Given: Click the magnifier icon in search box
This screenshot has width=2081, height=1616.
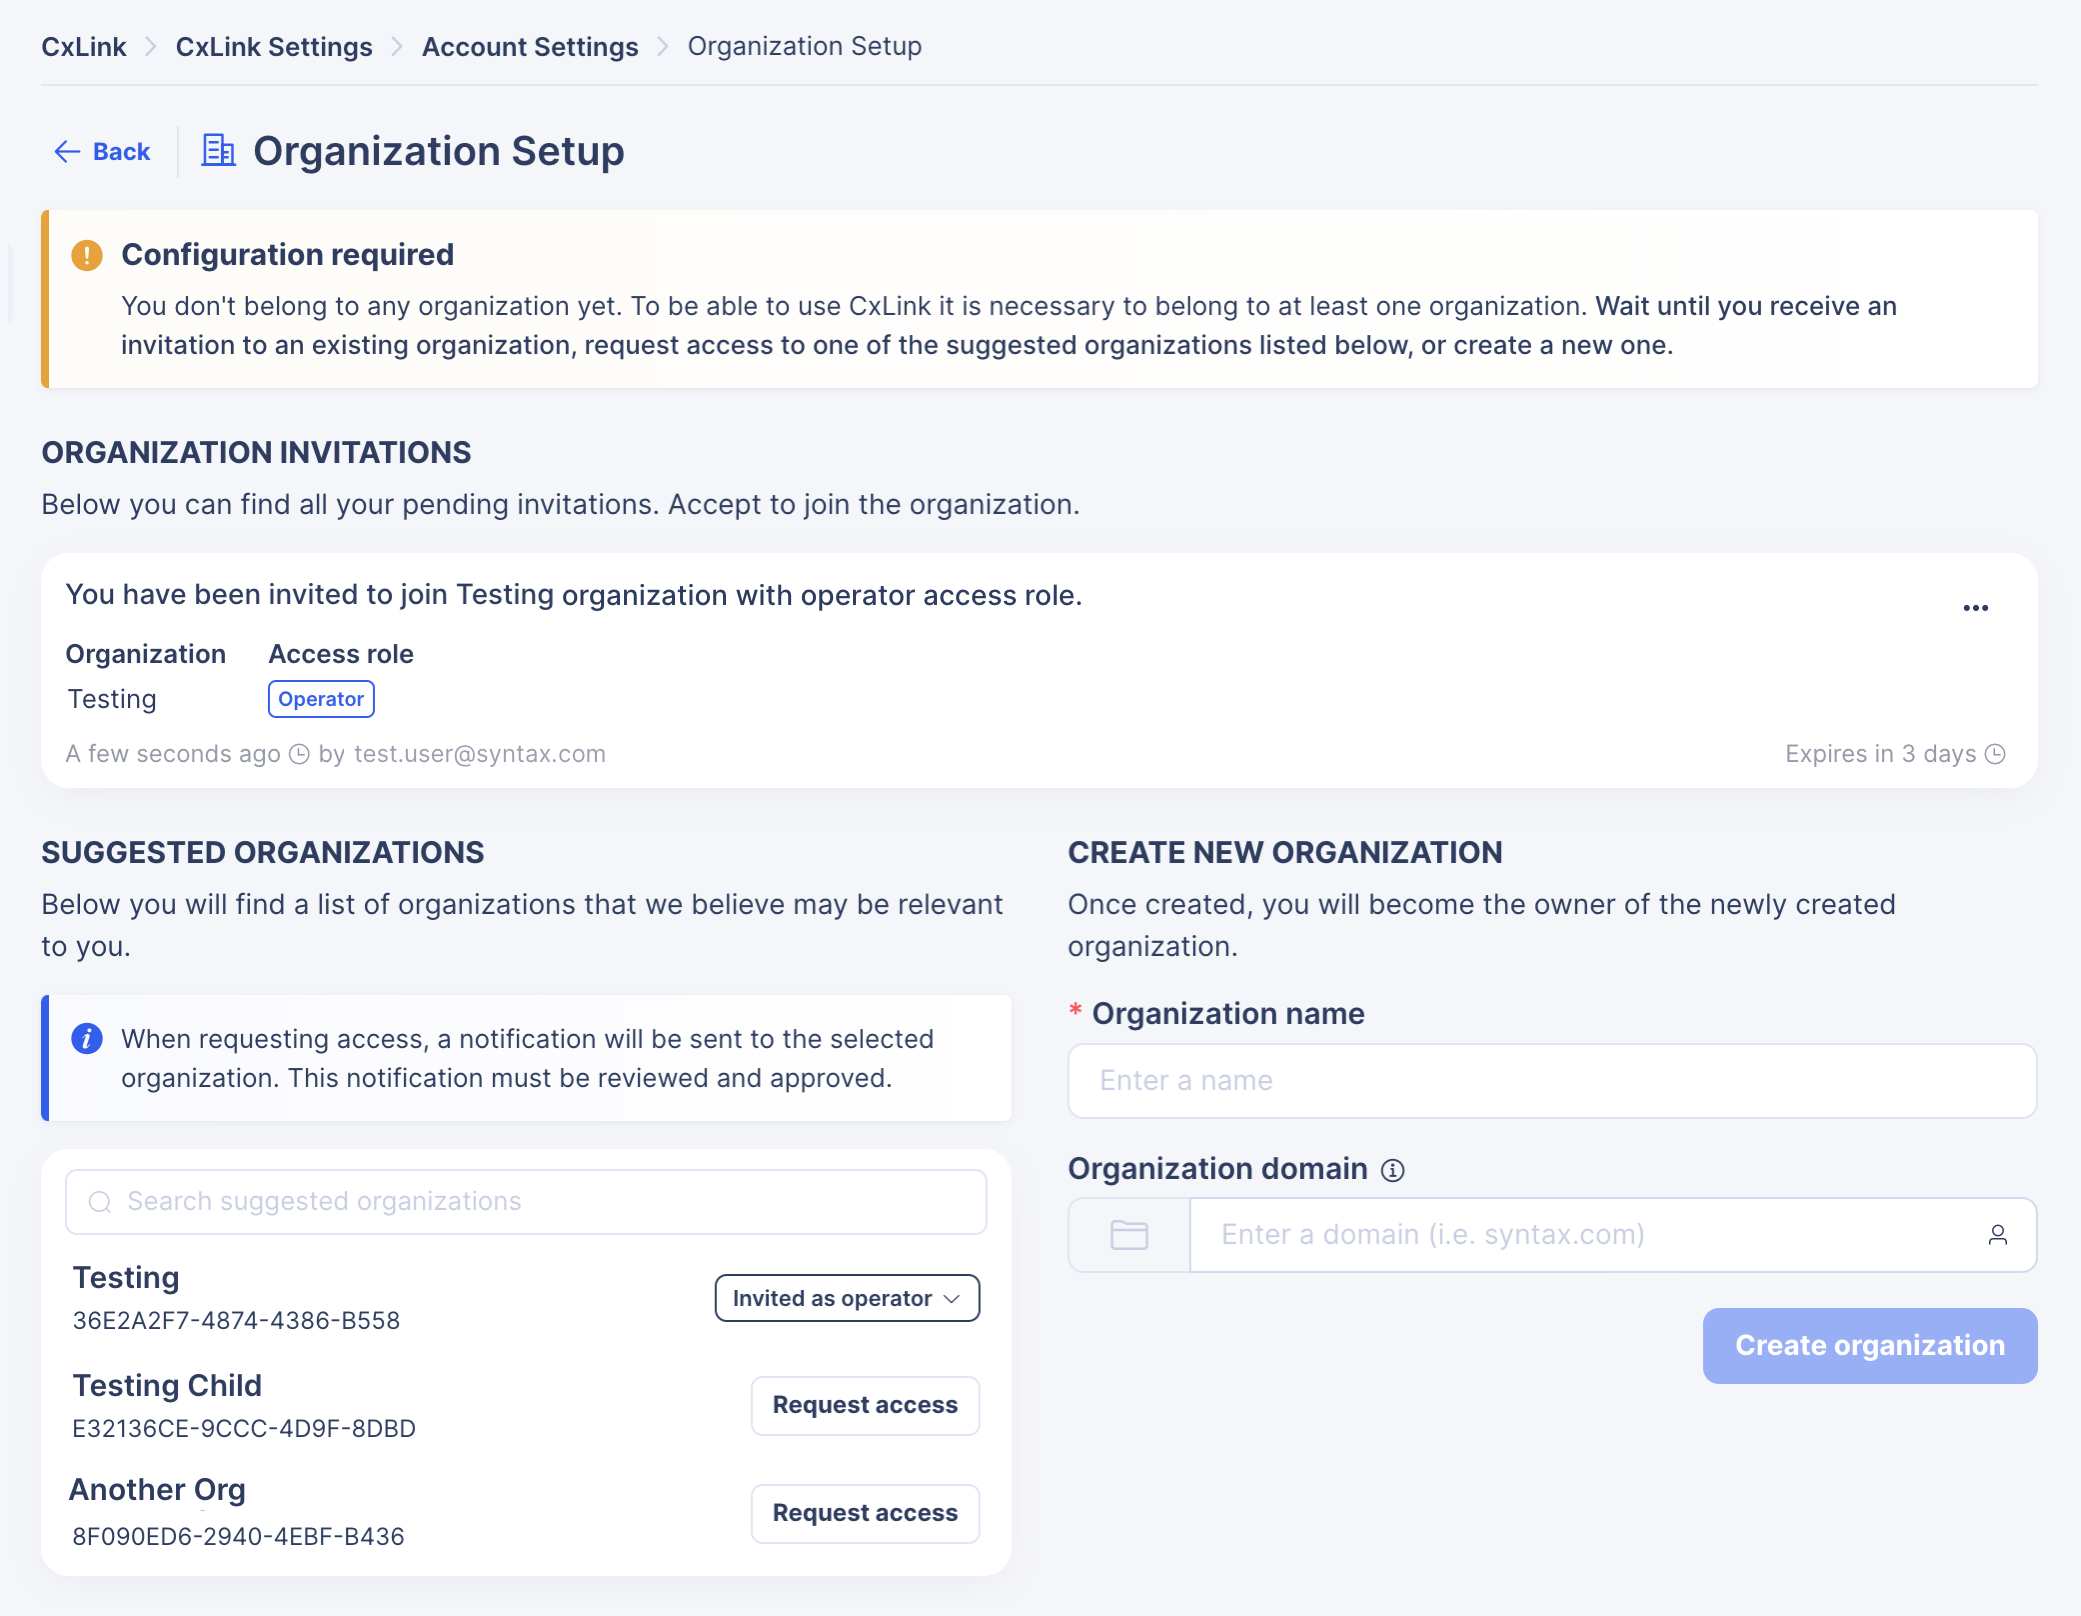Looking at the screenshot, I should tap(100, 1202).
